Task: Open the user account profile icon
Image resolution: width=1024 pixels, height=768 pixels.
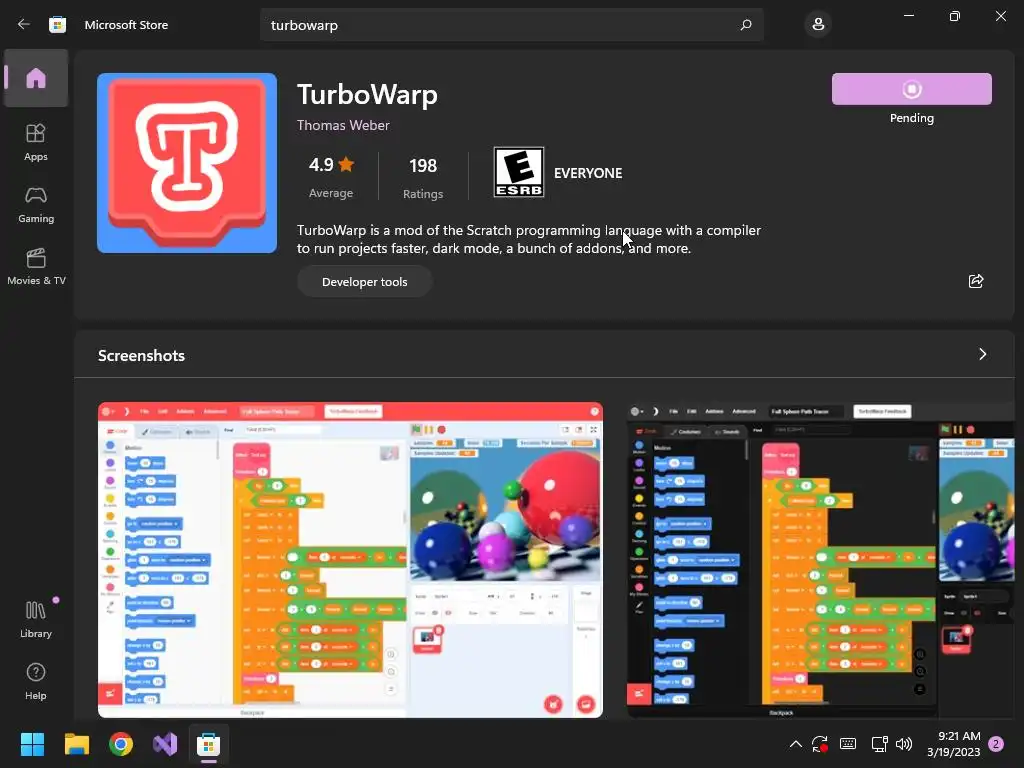Action: tap(818, 25)
